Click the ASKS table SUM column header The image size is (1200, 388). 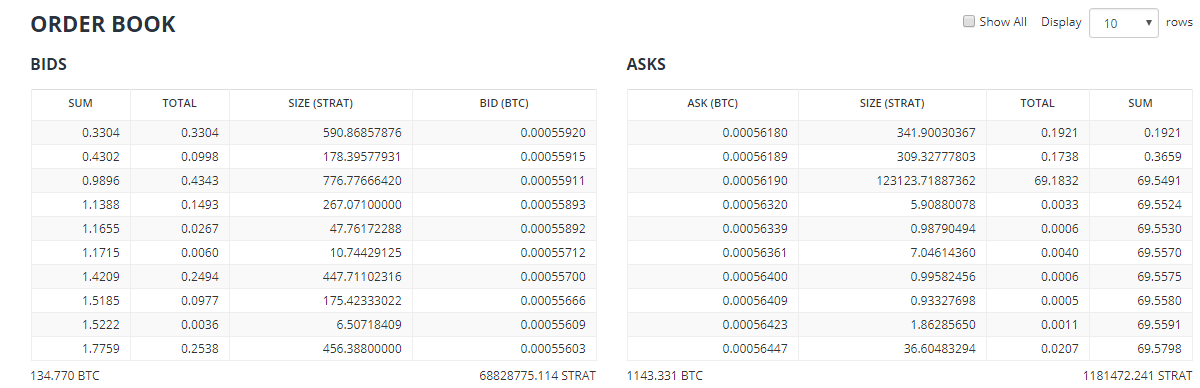point(1140,103)
